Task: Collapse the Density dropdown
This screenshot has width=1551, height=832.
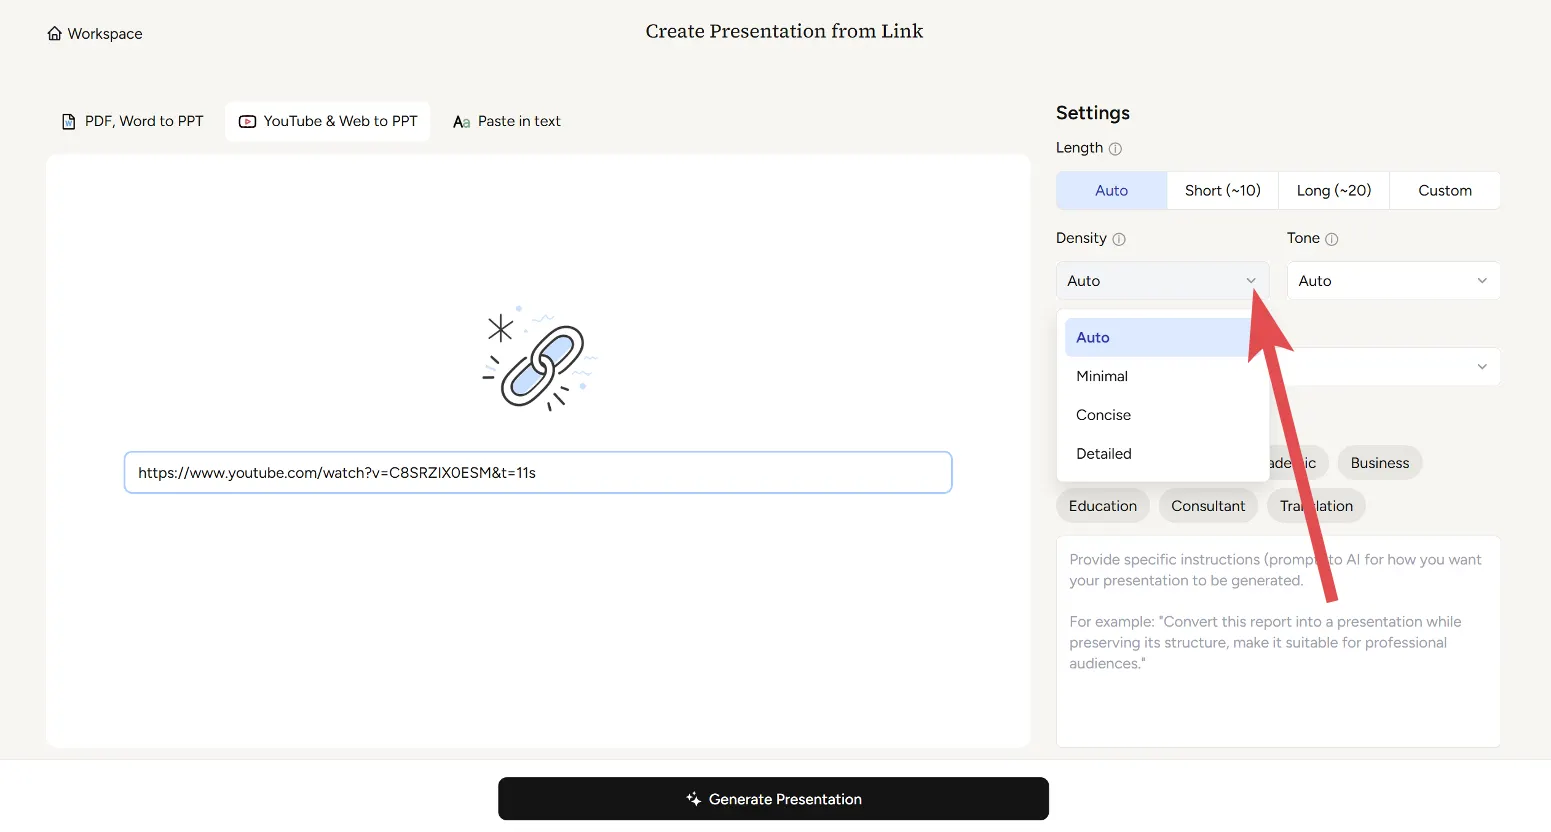Action: (1162, 281)
